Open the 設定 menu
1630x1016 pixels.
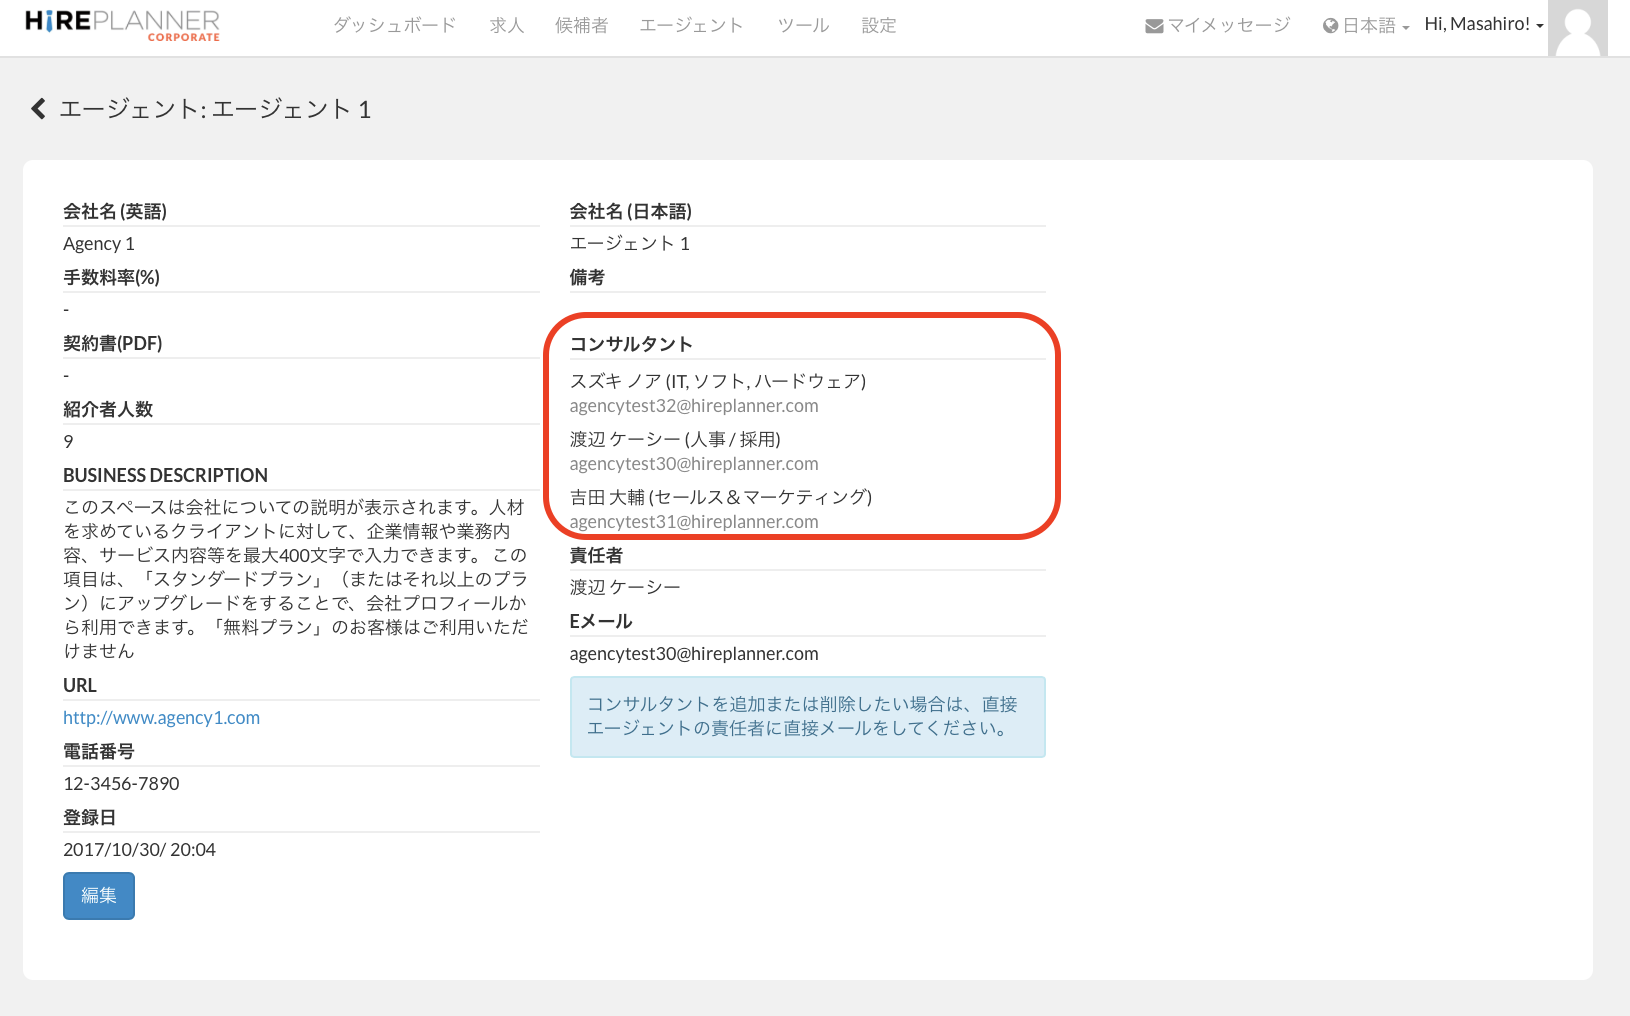pos(878,26)
